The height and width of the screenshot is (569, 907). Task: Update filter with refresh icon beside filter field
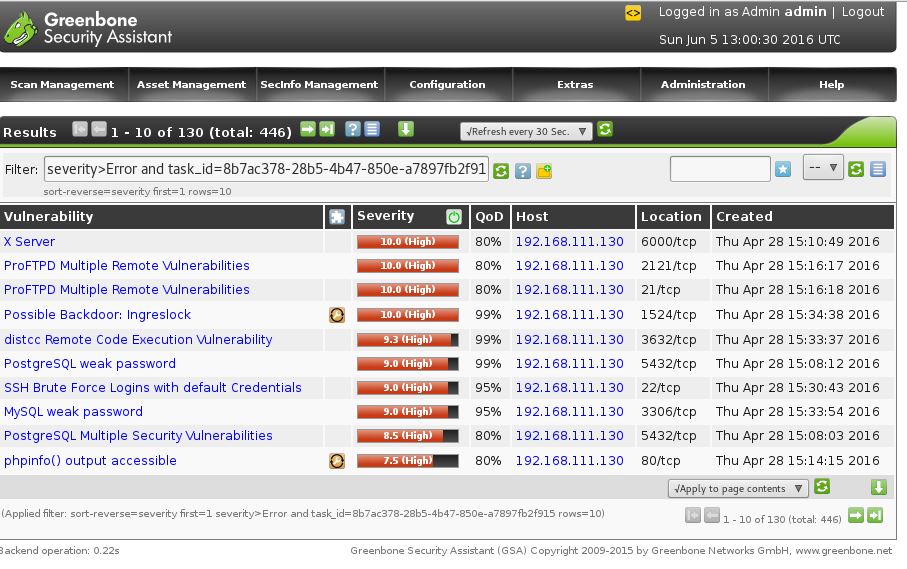click(501, 171)
